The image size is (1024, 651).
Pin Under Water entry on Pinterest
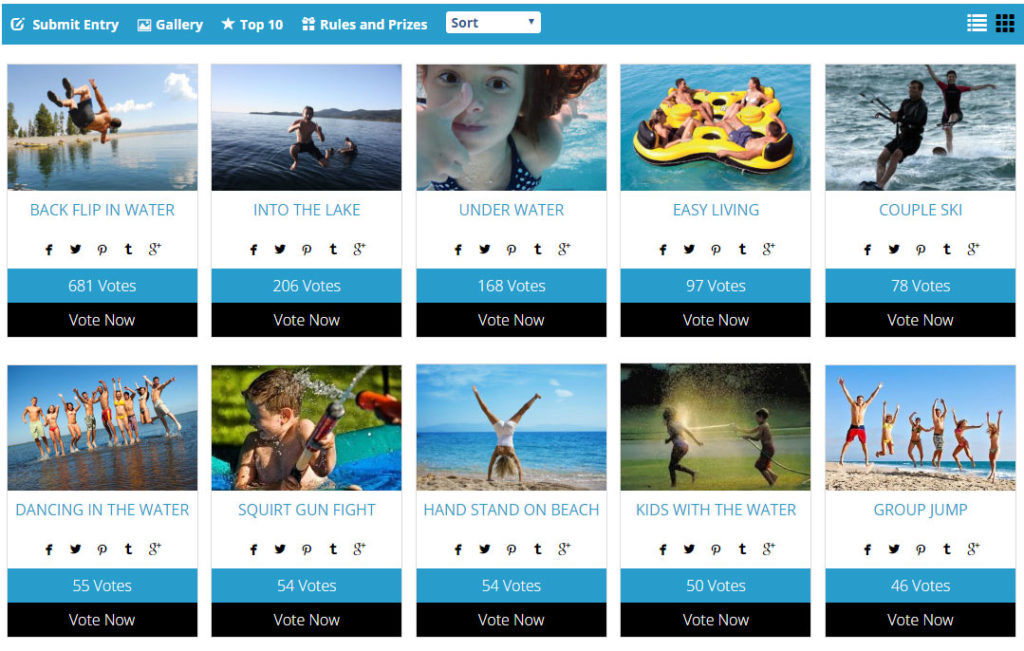tap(511, 249)
